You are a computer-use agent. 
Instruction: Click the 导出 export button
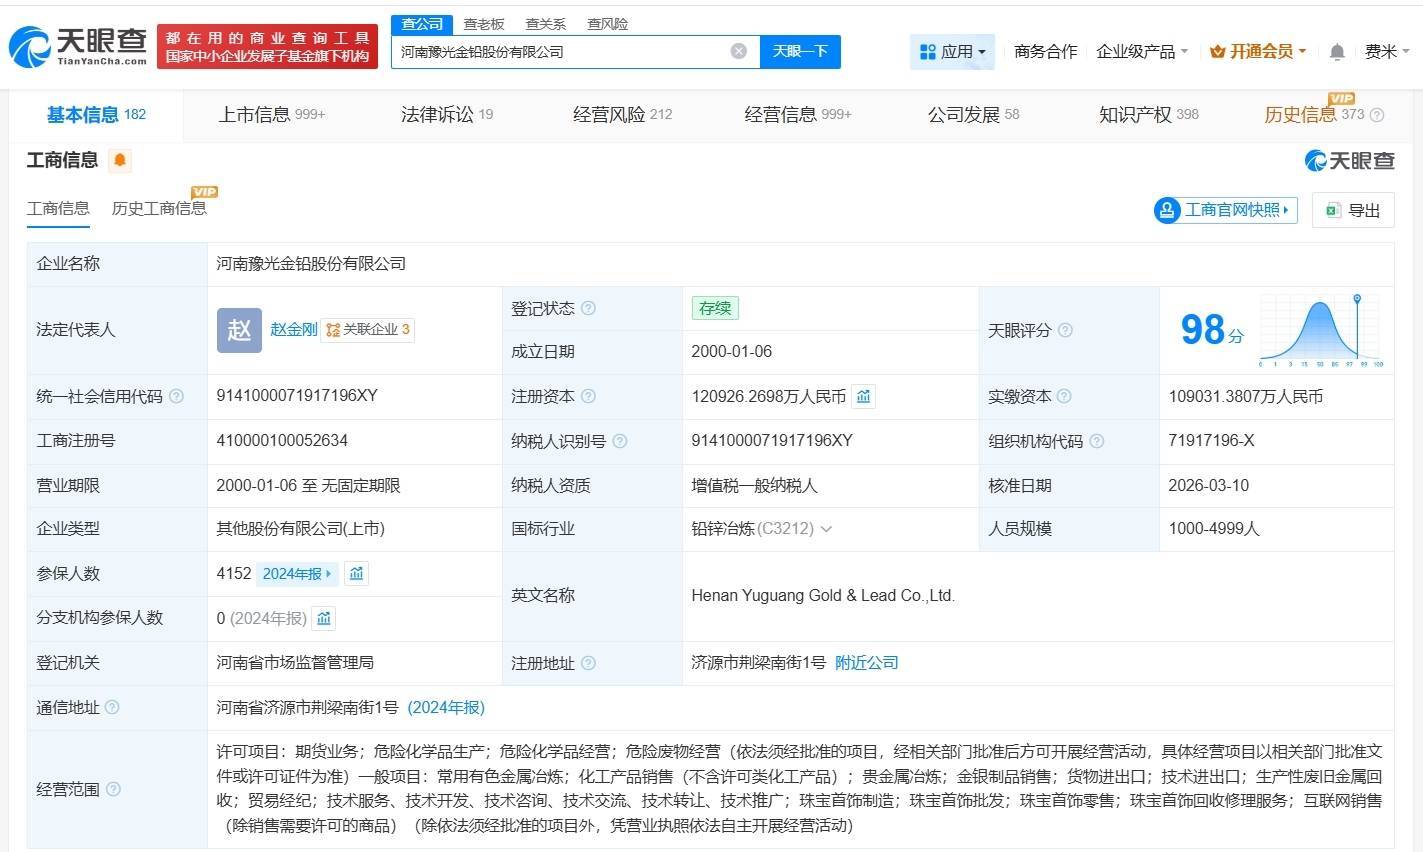click(x=1352, y=210)
